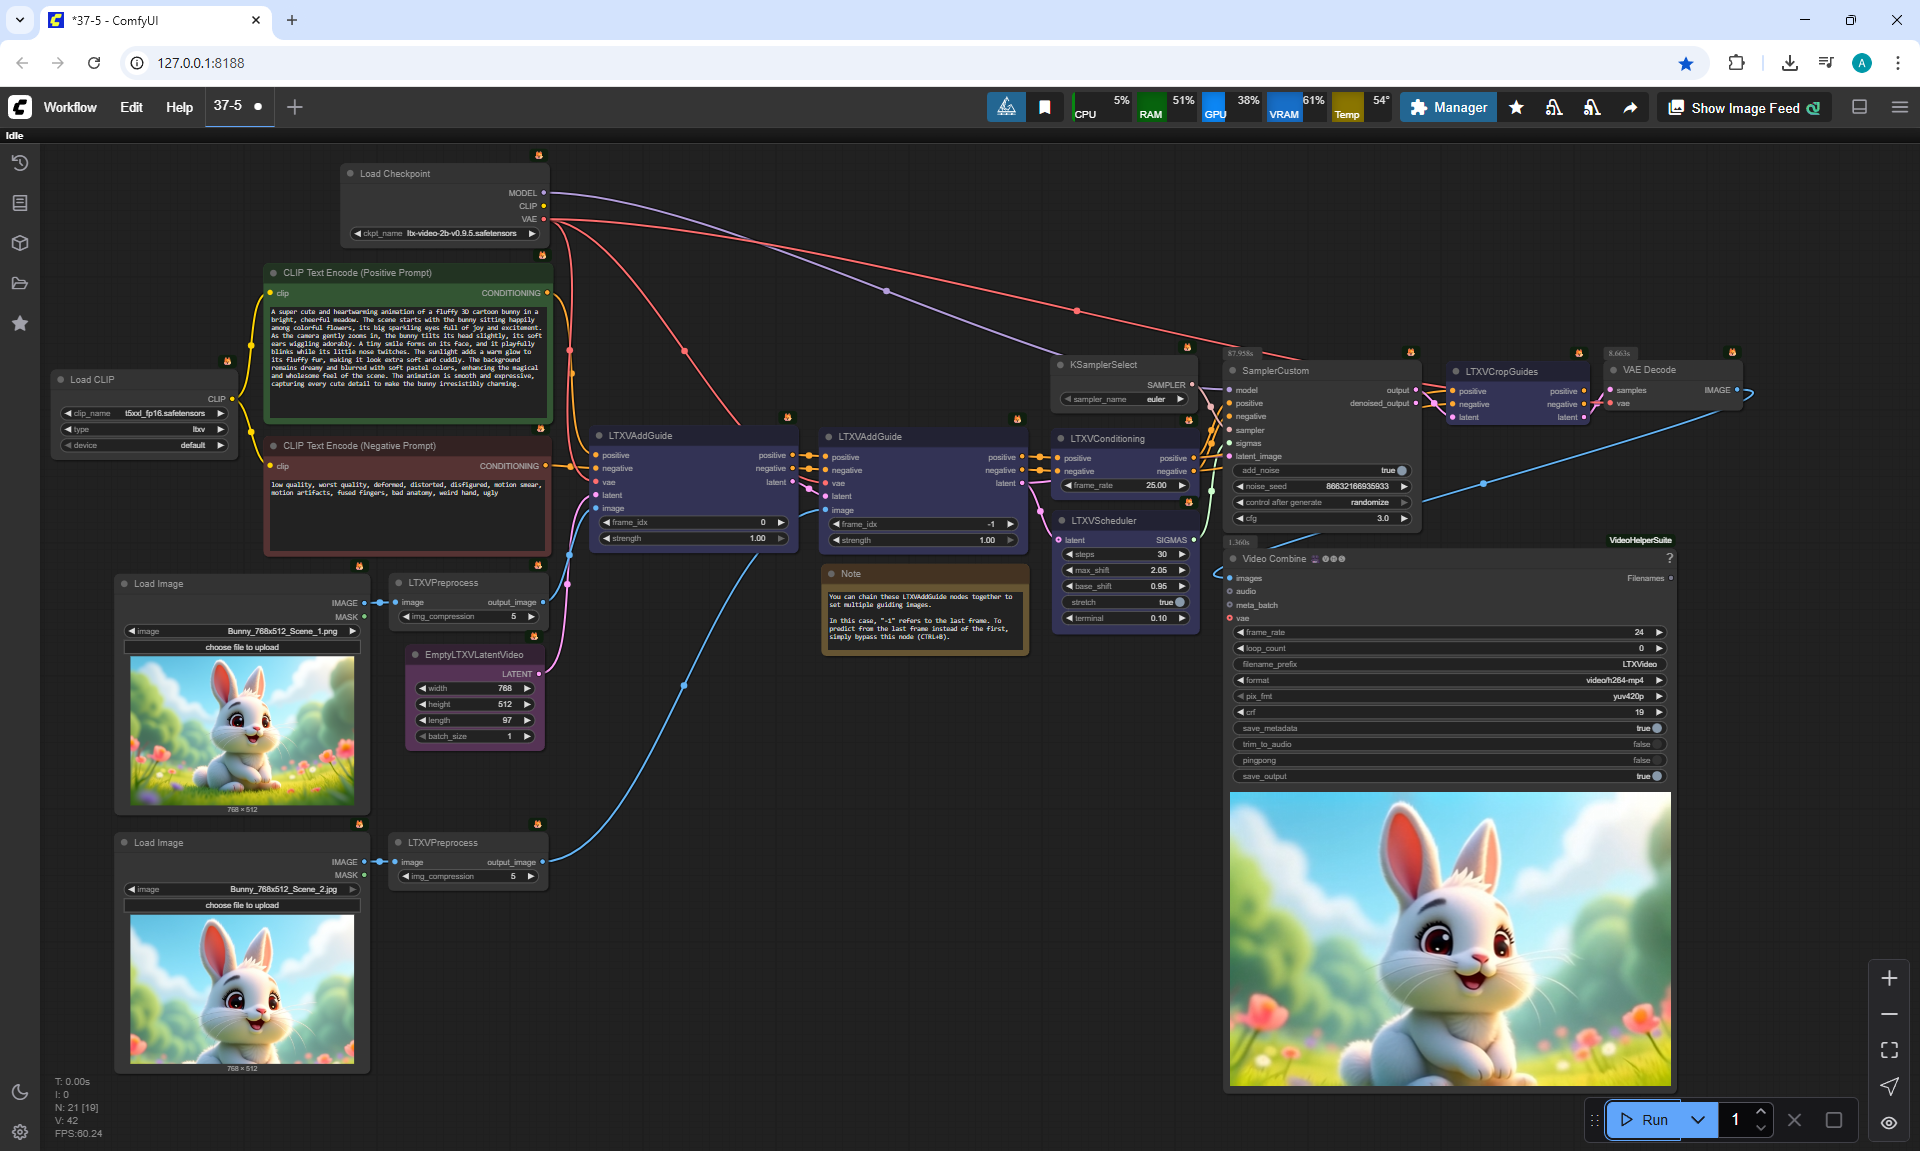
Task: Open settings gear in sidebar
Action: [19, 1132]
